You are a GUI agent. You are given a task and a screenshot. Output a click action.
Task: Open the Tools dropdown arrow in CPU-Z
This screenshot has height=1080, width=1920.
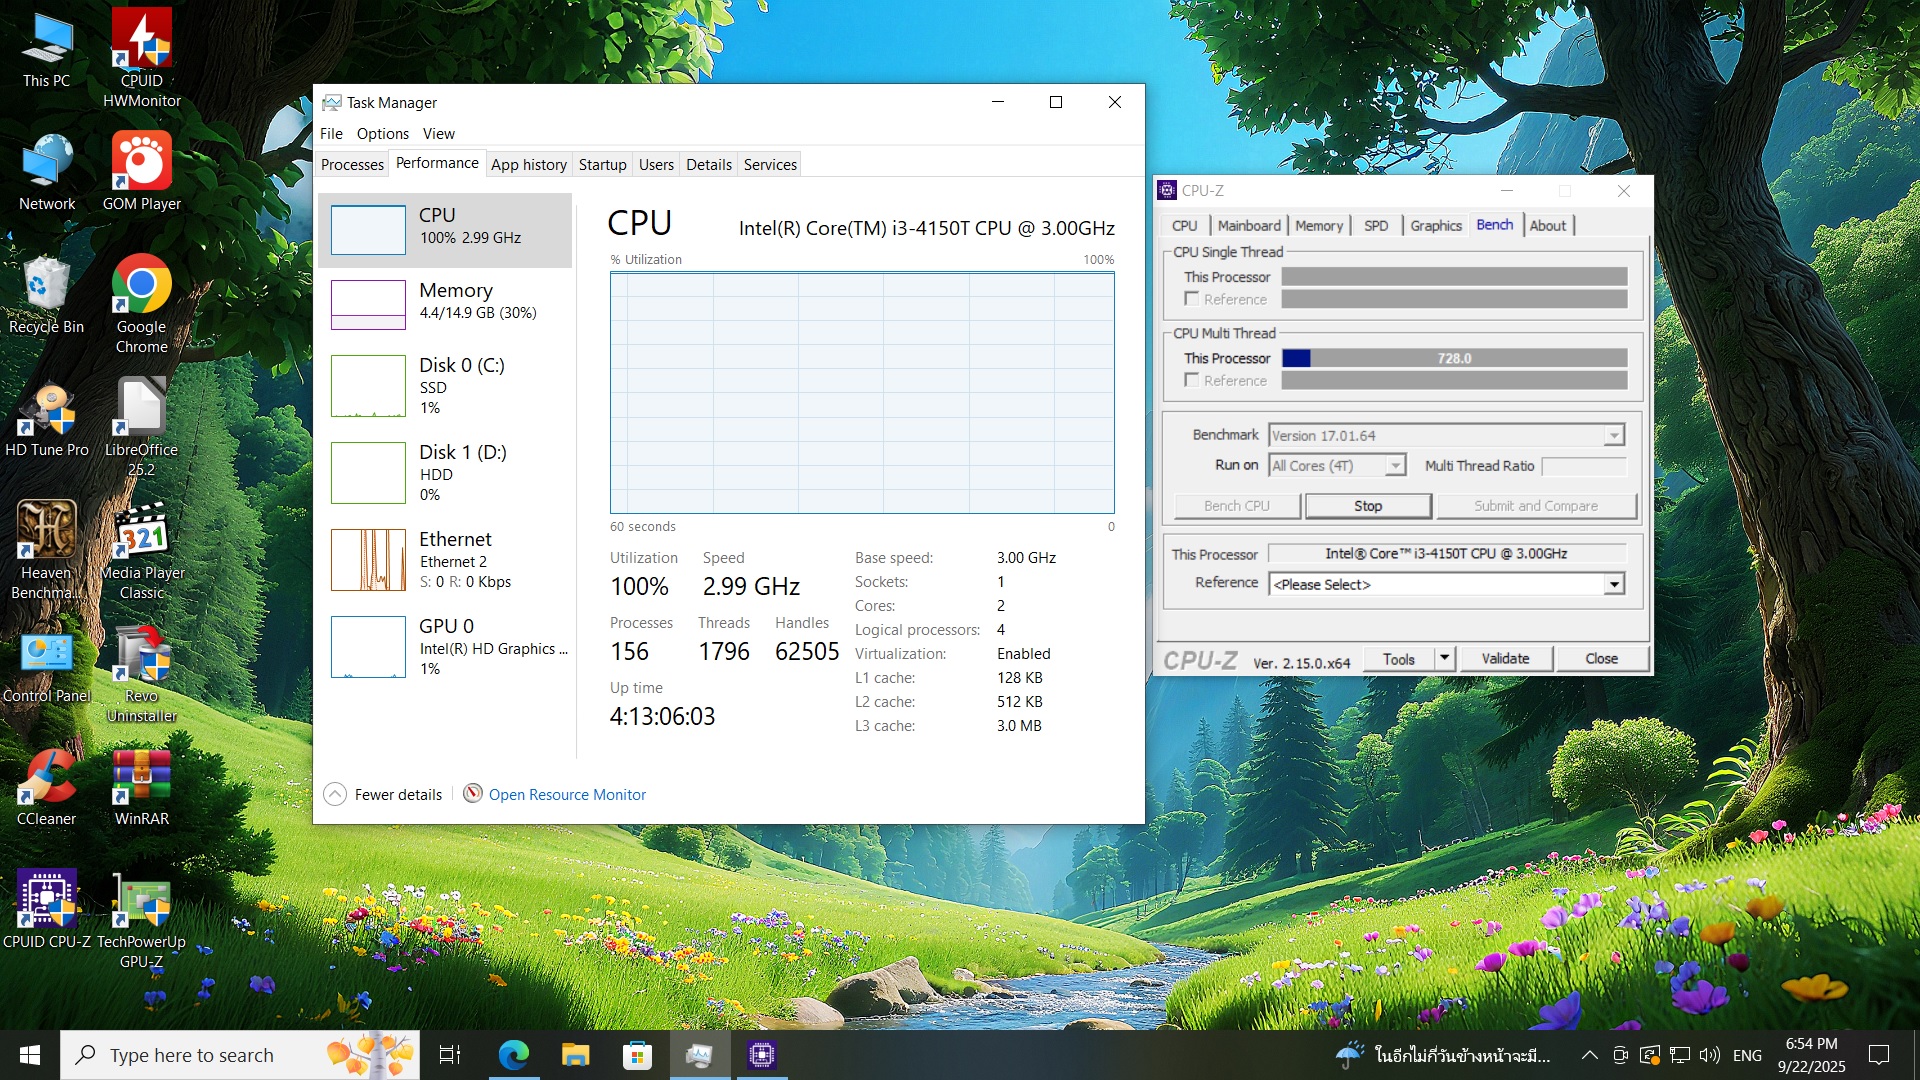coord(1444,658)
